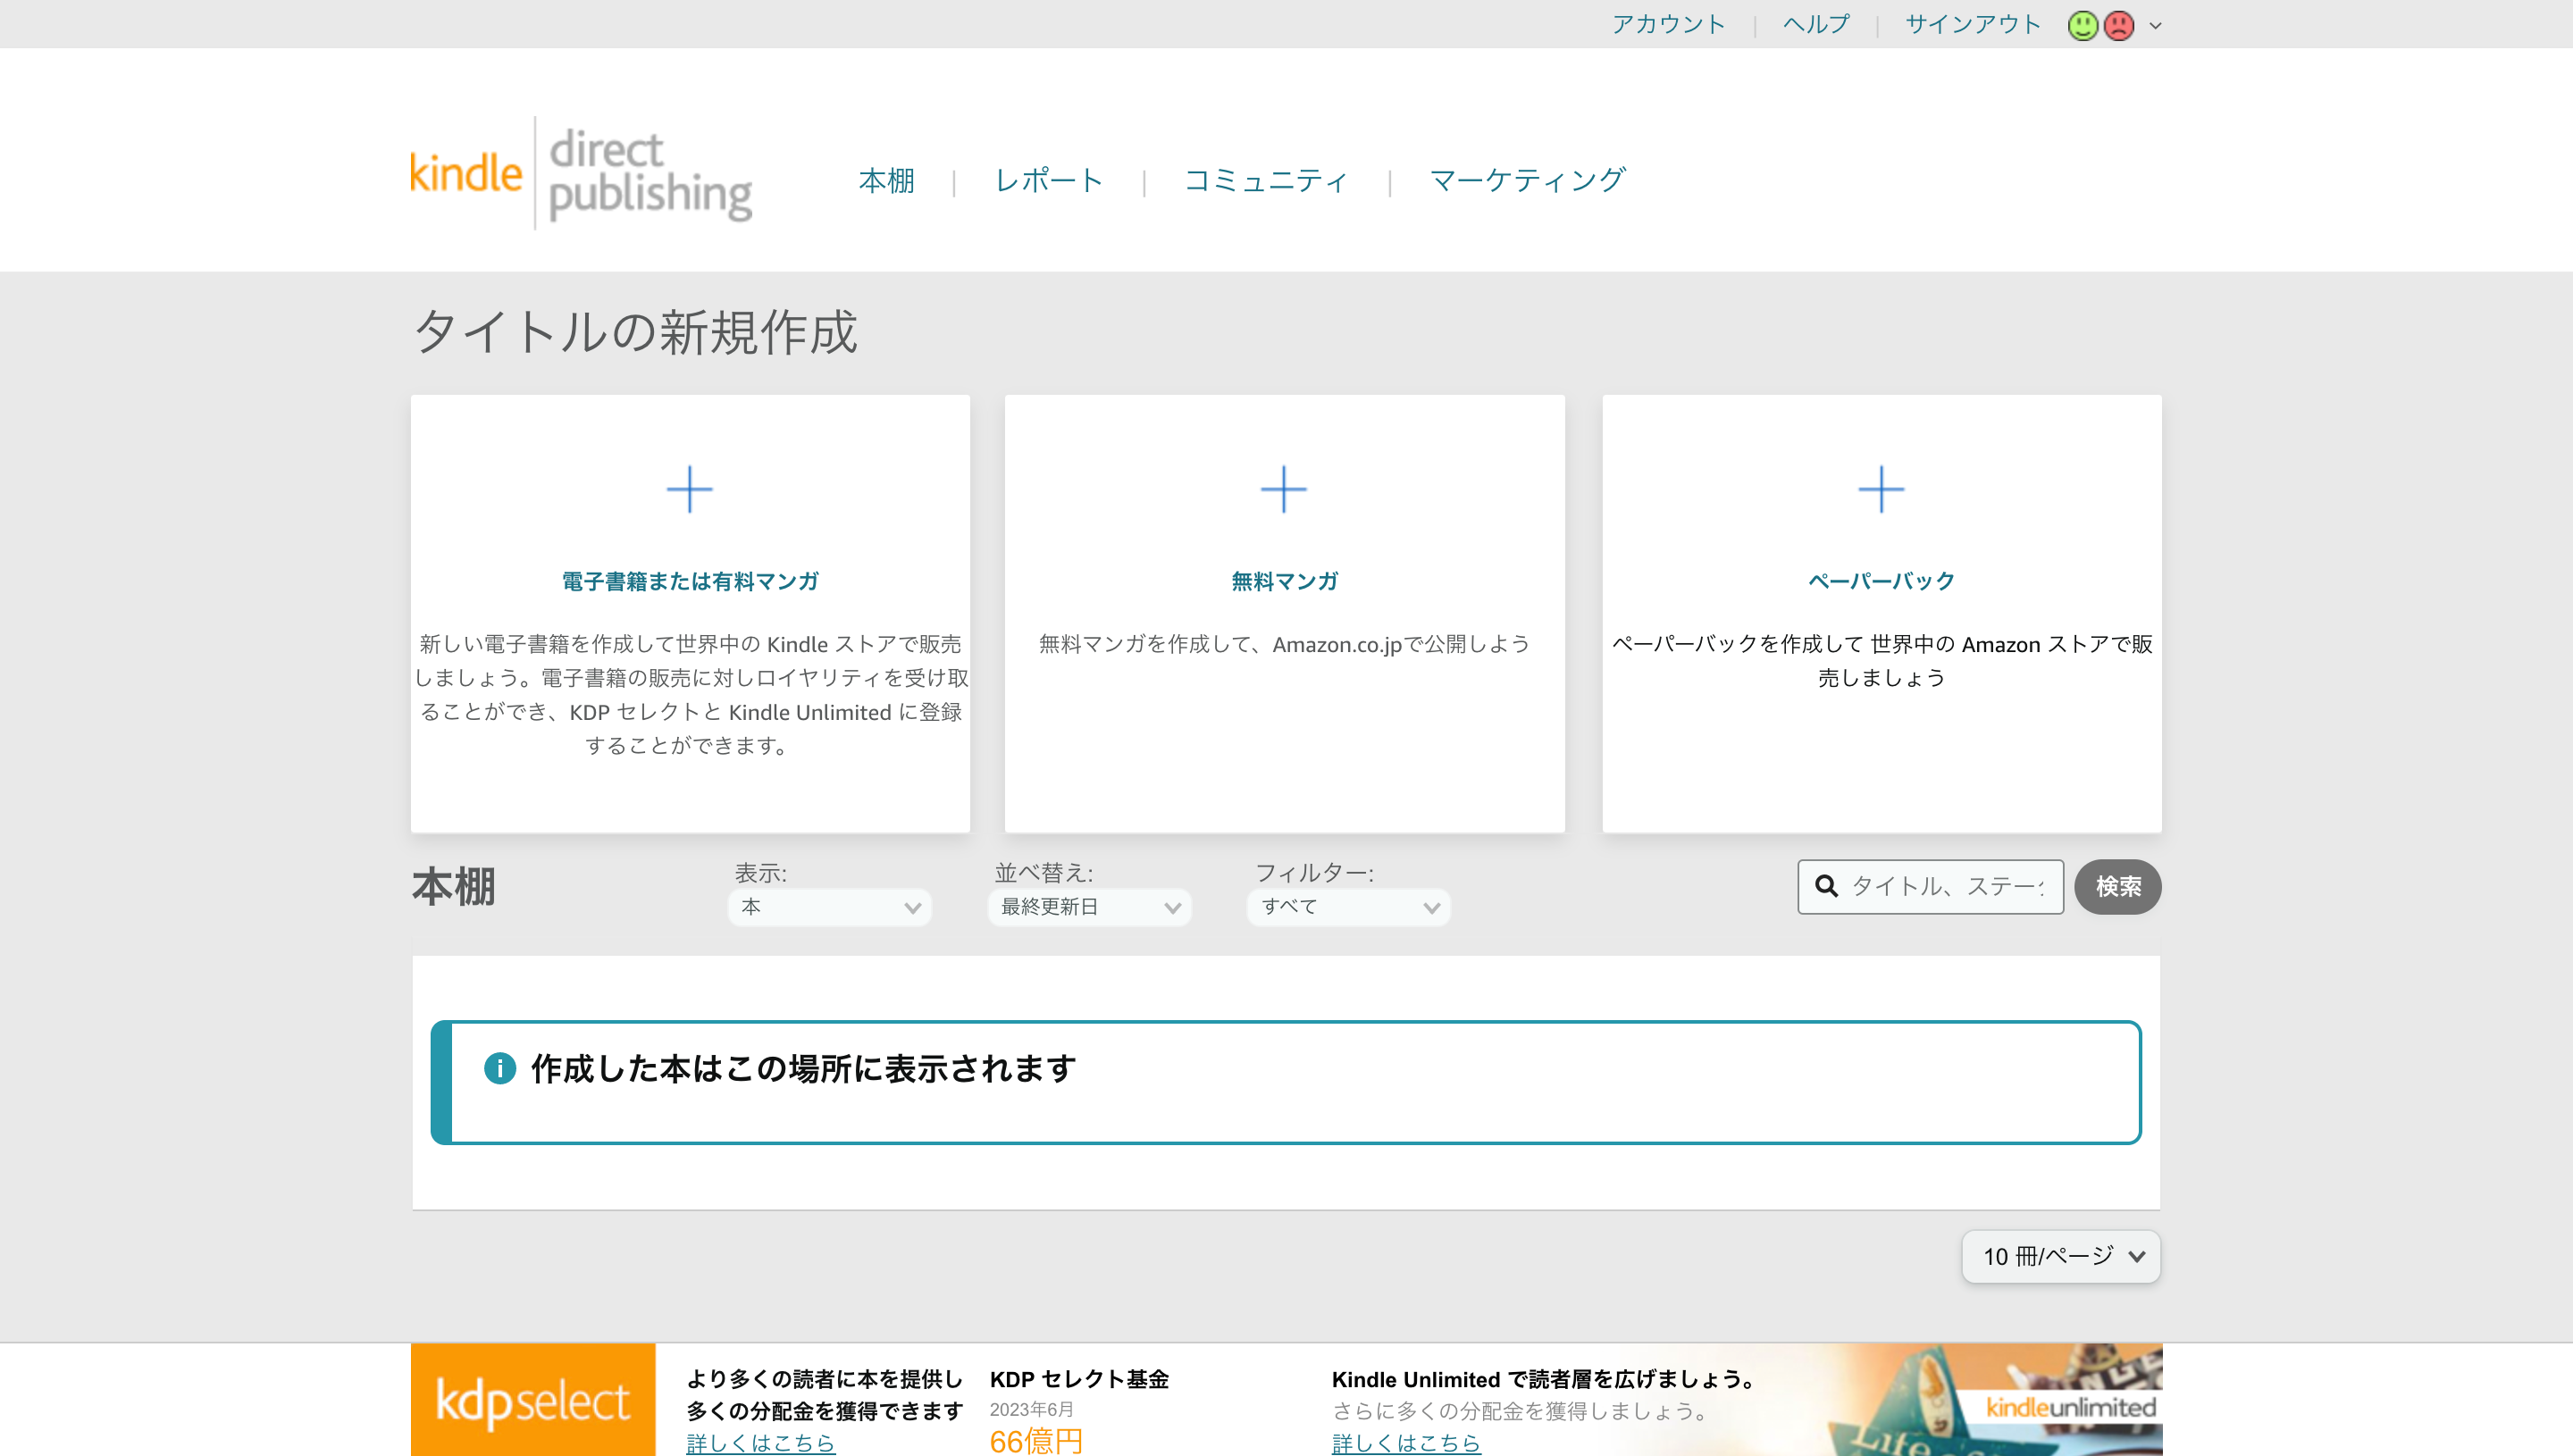Click the 電子書籍または有料マンガ title link

pos(690,581)
